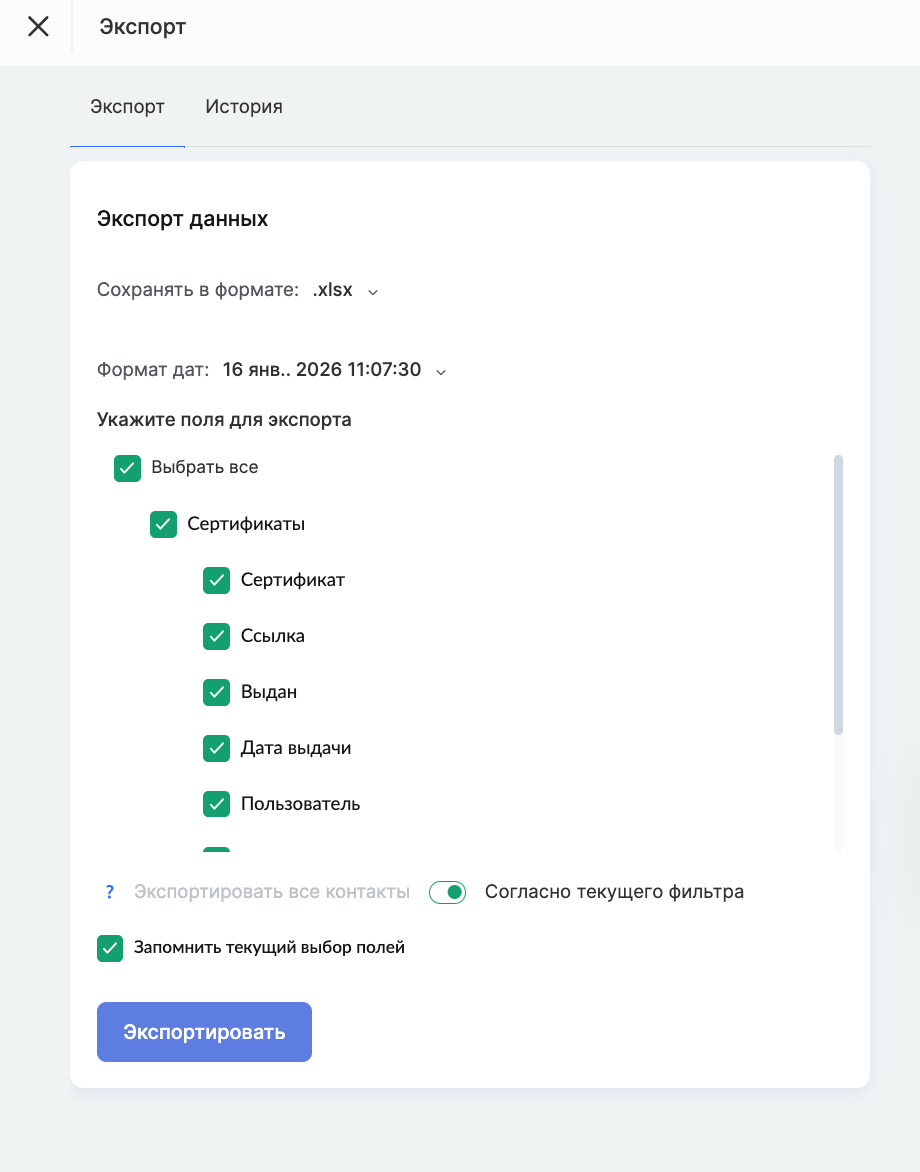Uncheck Запомнить текущий выбор полей
This screenshot has width=920, height=1172.
click(x=110, y=948)
